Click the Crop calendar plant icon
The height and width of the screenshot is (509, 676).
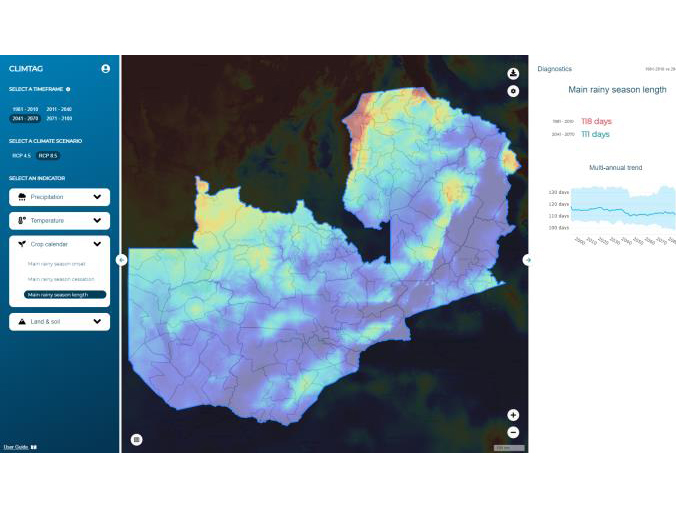click(22, 244)
